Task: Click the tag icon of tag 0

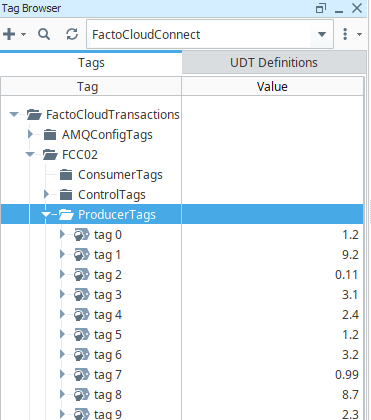Action: [x=82, y=235]
